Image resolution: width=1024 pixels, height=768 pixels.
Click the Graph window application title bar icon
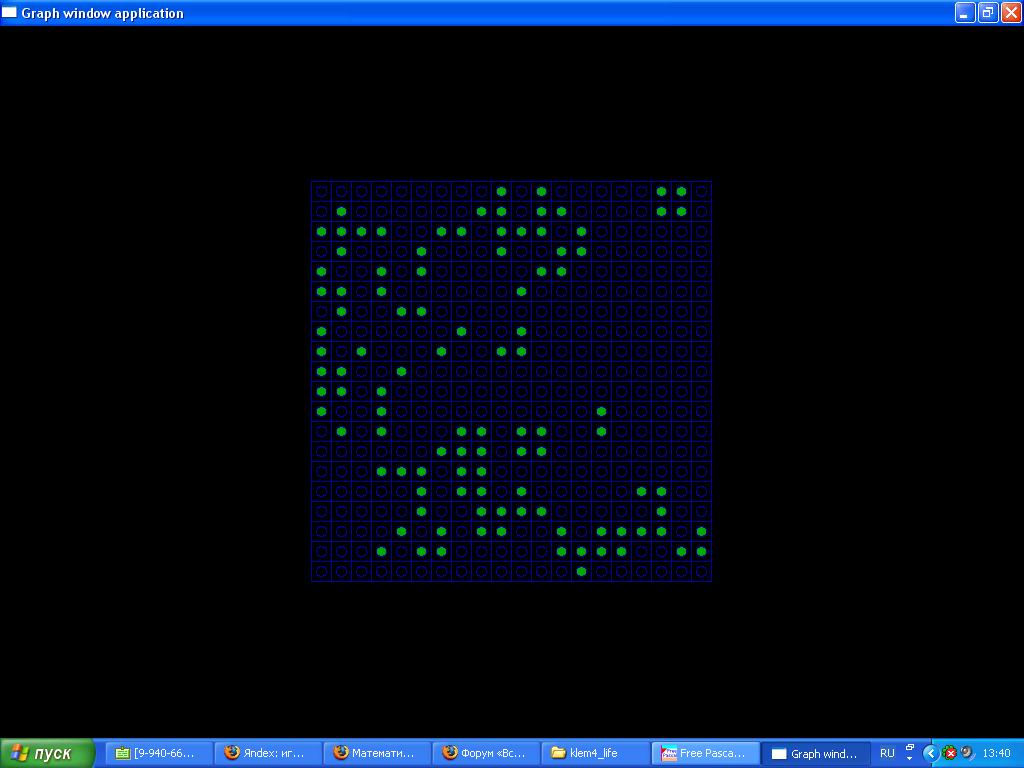pyautogui.click(x=10, y=13)
